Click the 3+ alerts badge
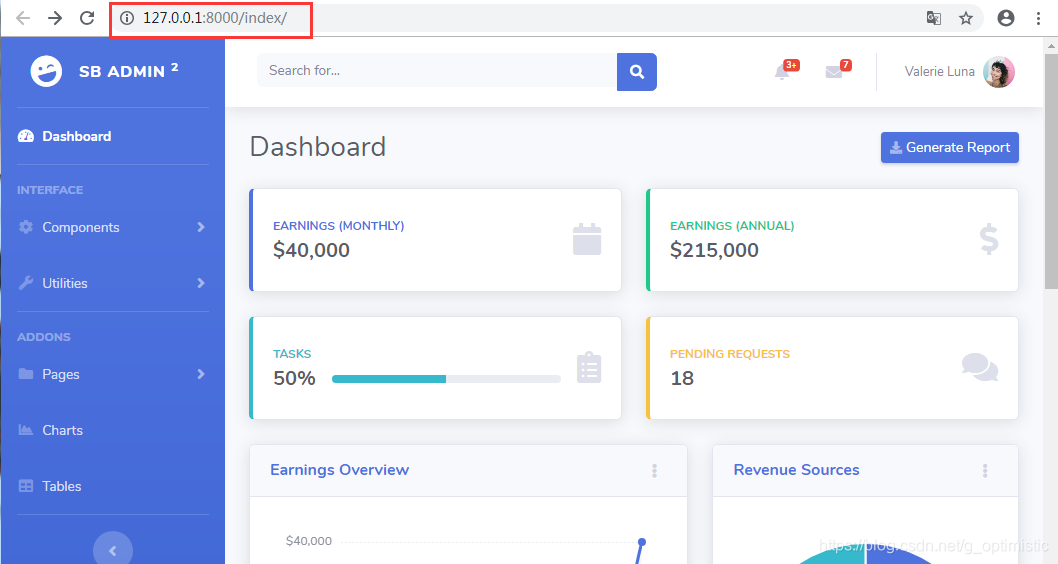The width and height of the screenshot is (1058, 564). tap(791, 65)
